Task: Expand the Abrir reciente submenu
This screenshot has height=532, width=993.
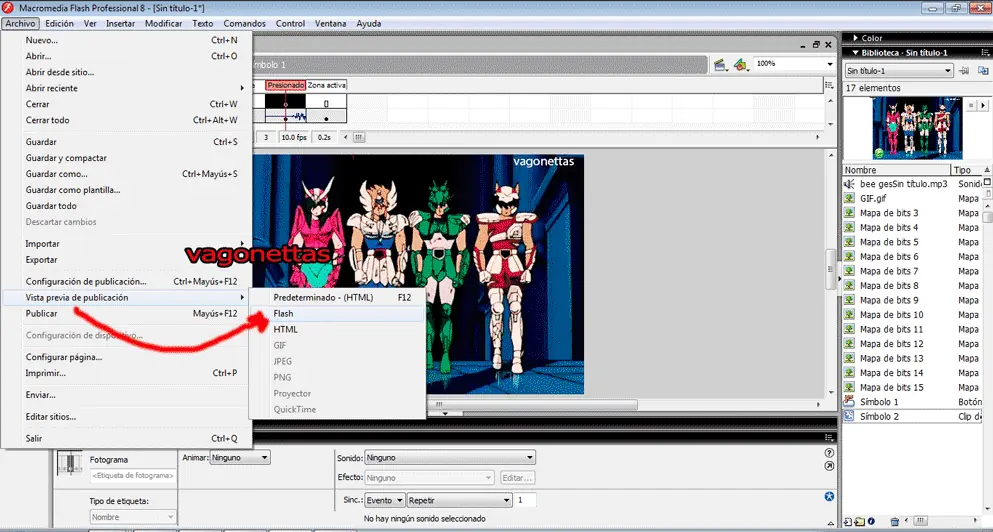Action: click(127, 88)
